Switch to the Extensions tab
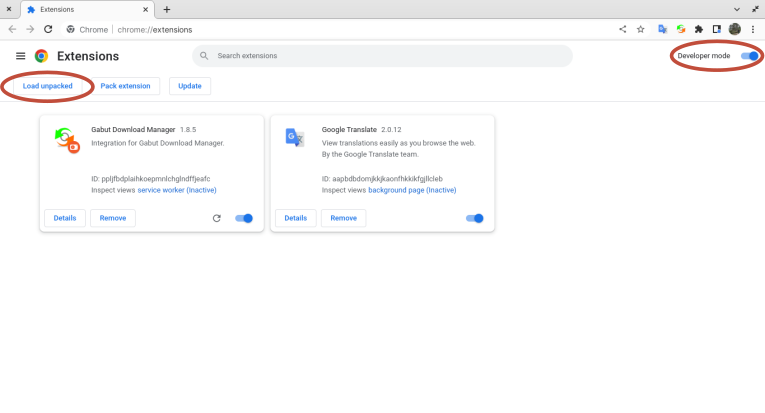Viewport: 765px width, 413px height. (x=88, y=9)
